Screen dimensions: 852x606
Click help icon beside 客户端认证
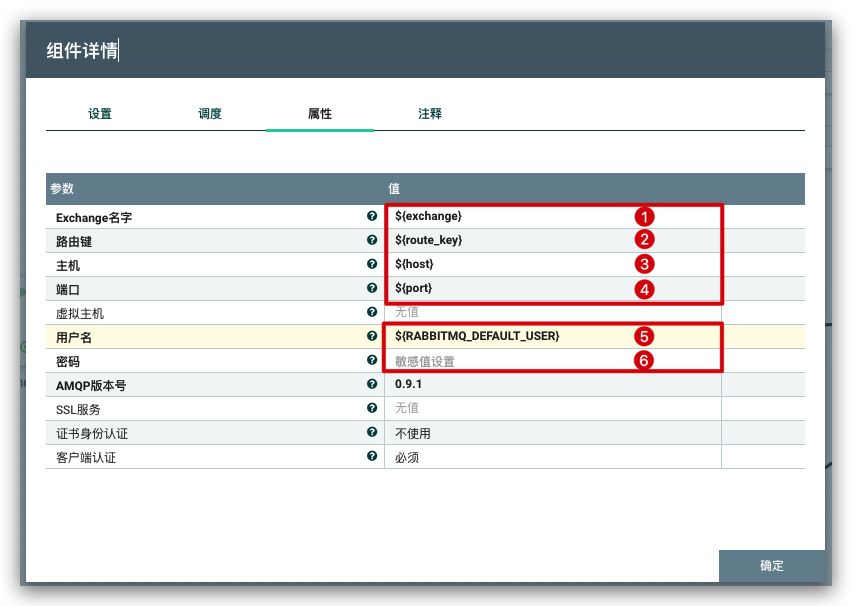tap(372, 456)
